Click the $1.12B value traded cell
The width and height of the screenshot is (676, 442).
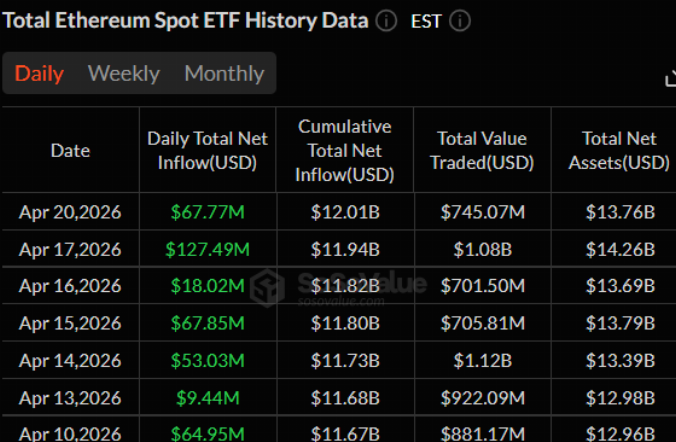pos(482,360)
